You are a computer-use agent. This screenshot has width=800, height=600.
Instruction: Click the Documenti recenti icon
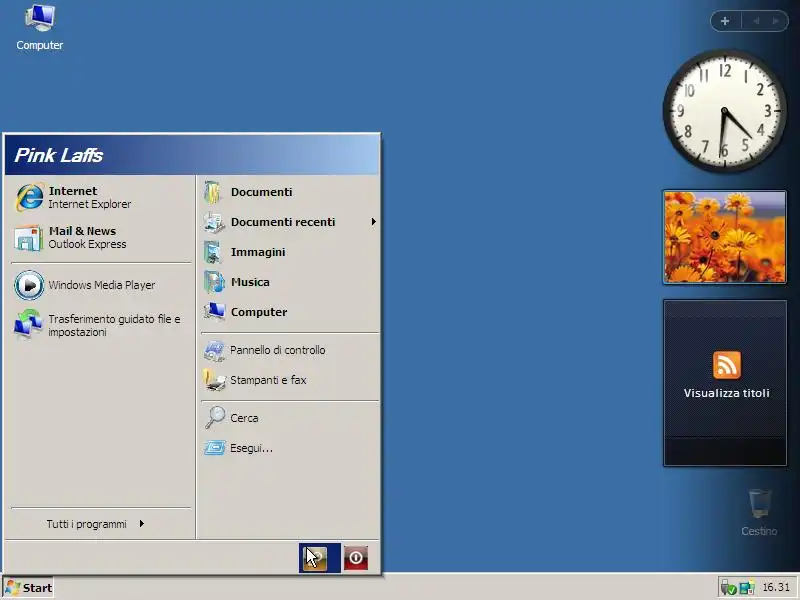(213, 222)
